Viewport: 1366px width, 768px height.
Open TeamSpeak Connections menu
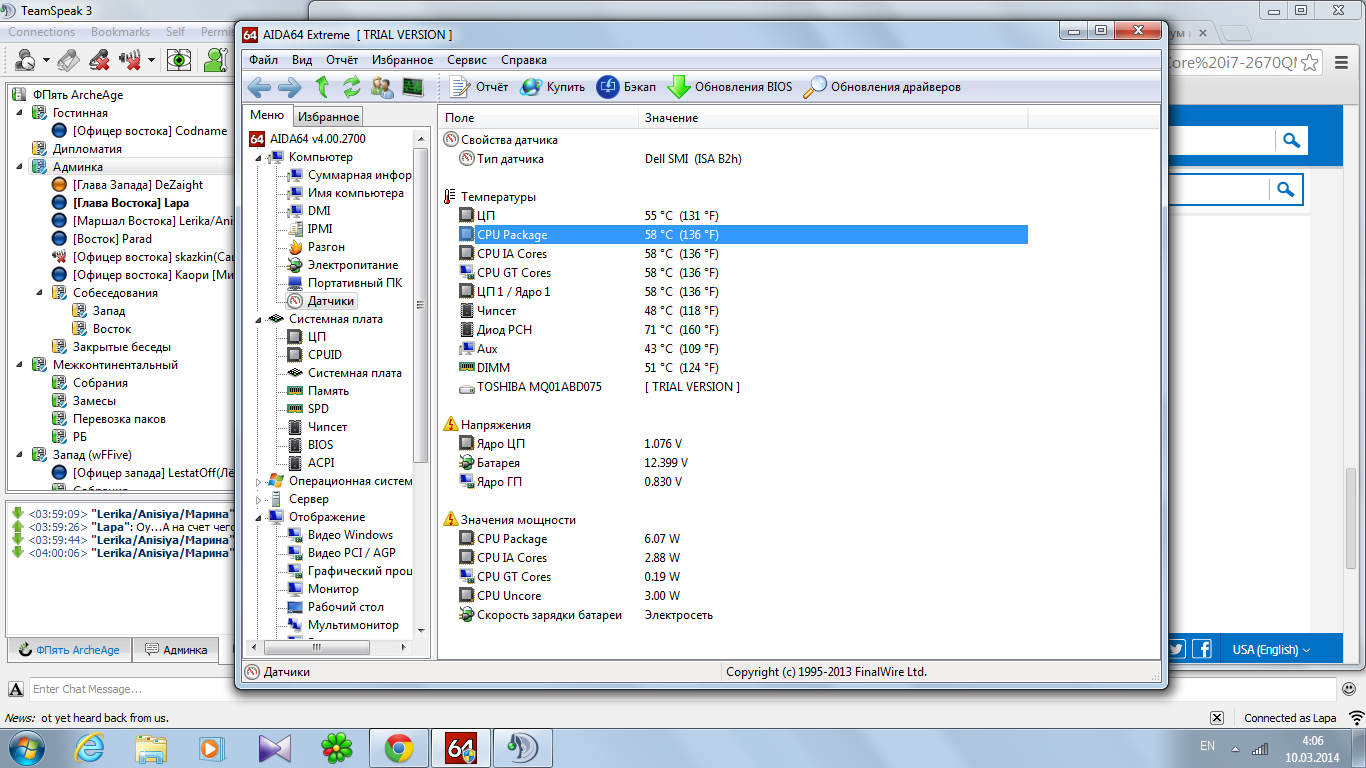coord(42,32)
